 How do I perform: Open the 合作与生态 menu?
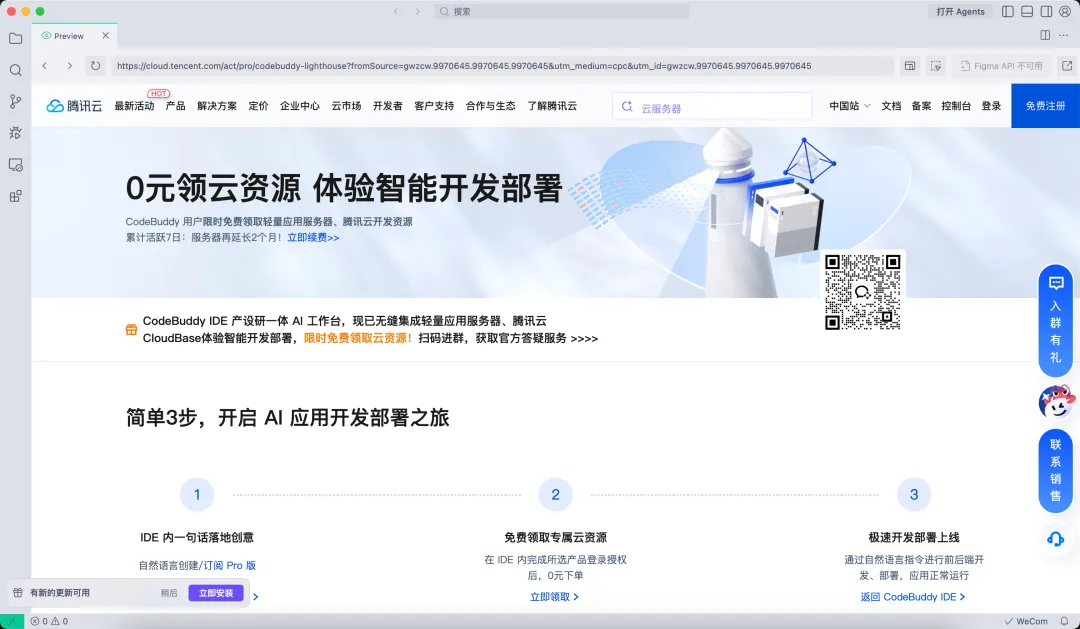[490, 106]
